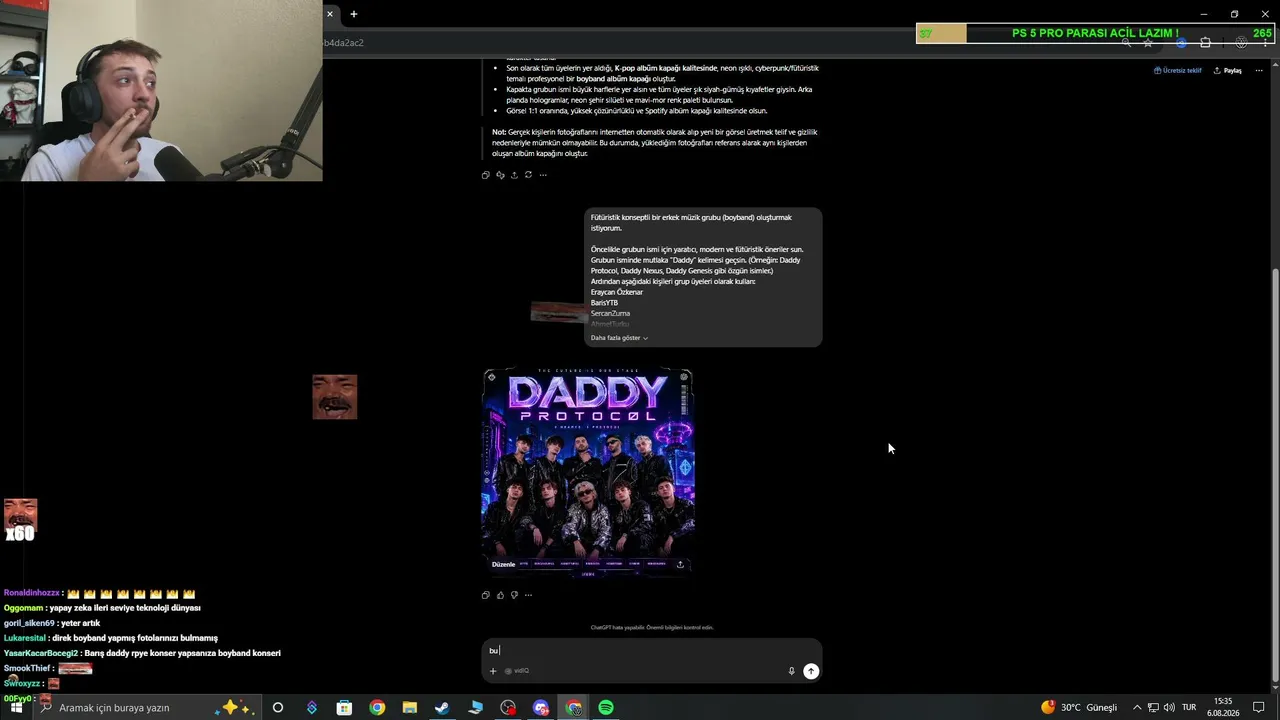Click the Cortana circle icon on the taskbar

click(x=278, y=707)
